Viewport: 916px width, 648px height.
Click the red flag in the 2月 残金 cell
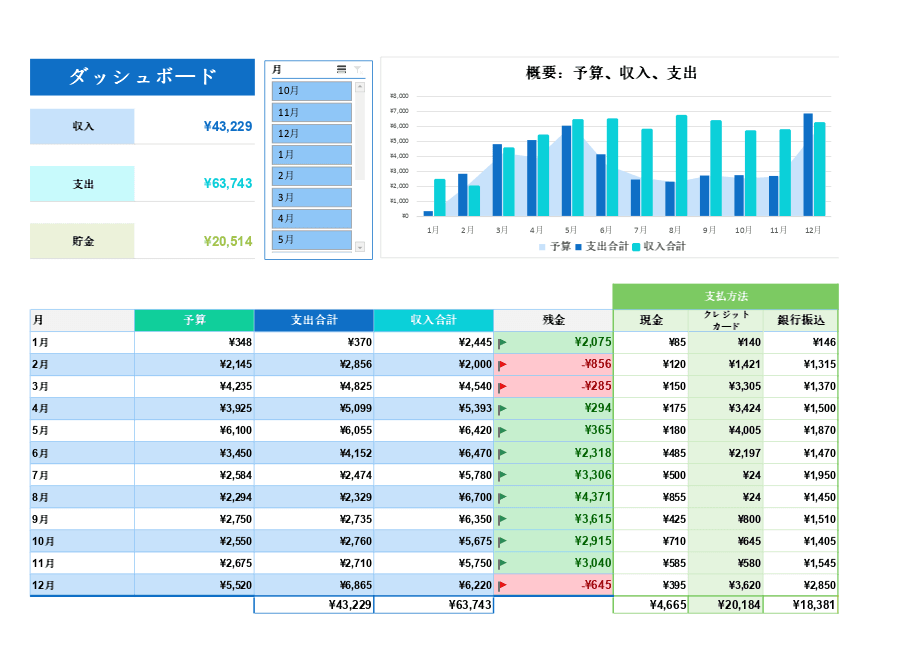(x=502, y=365)
